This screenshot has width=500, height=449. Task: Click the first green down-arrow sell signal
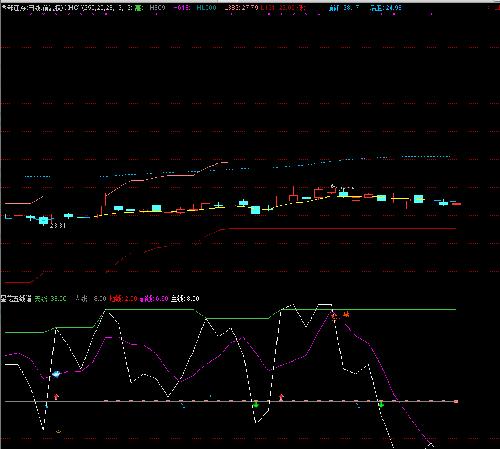[x=256, y=405]
